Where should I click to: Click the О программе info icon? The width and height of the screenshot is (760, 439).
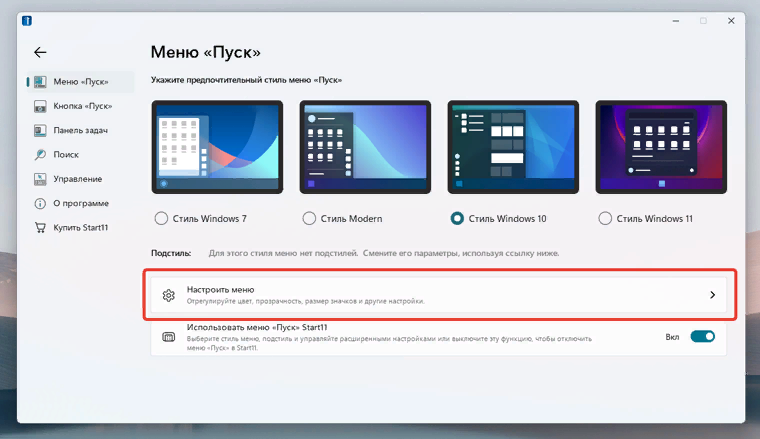(40, 204)
